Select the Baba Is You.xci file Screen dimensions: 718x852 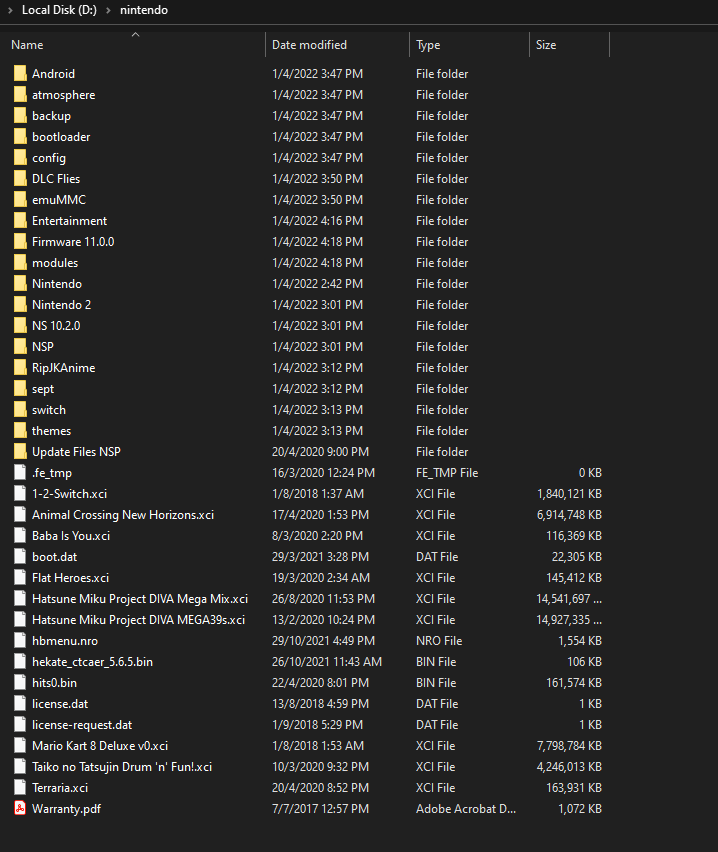click(x=71, y=536)
